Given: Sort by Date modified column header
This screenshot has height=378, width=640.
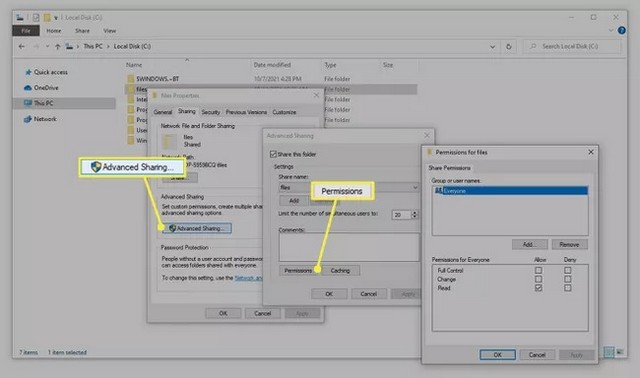Looking at the screenshot, I should tap(272, 65).
